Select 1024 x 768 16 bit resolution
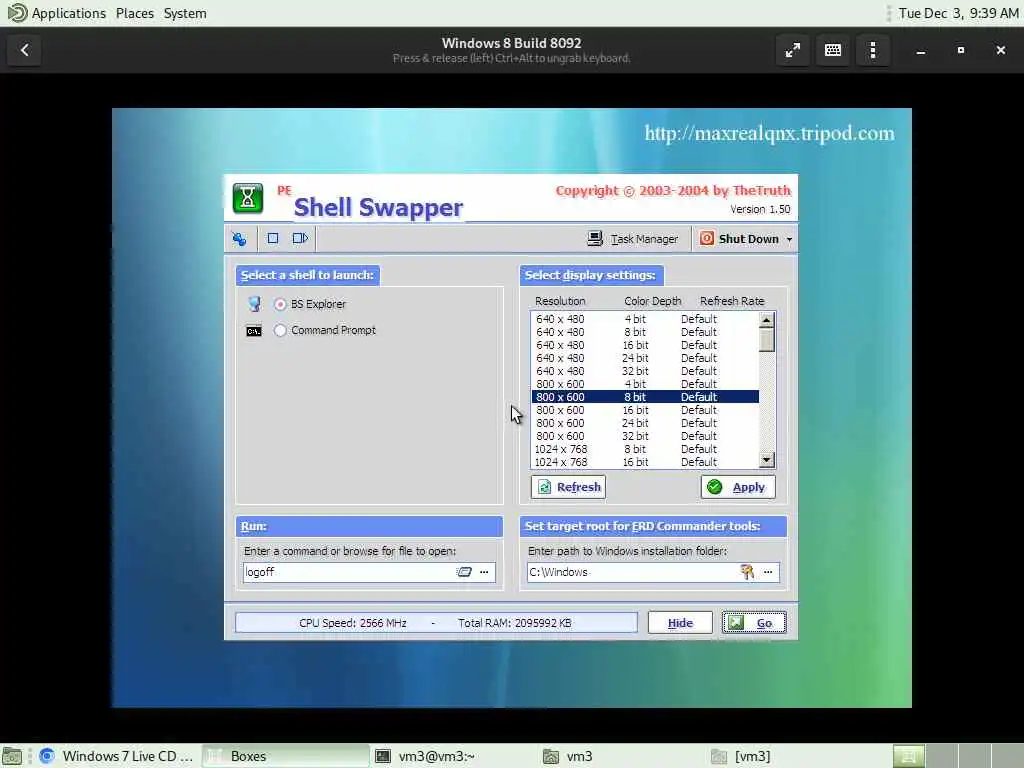Screen dimensions: 1024x768 (645, 462)
